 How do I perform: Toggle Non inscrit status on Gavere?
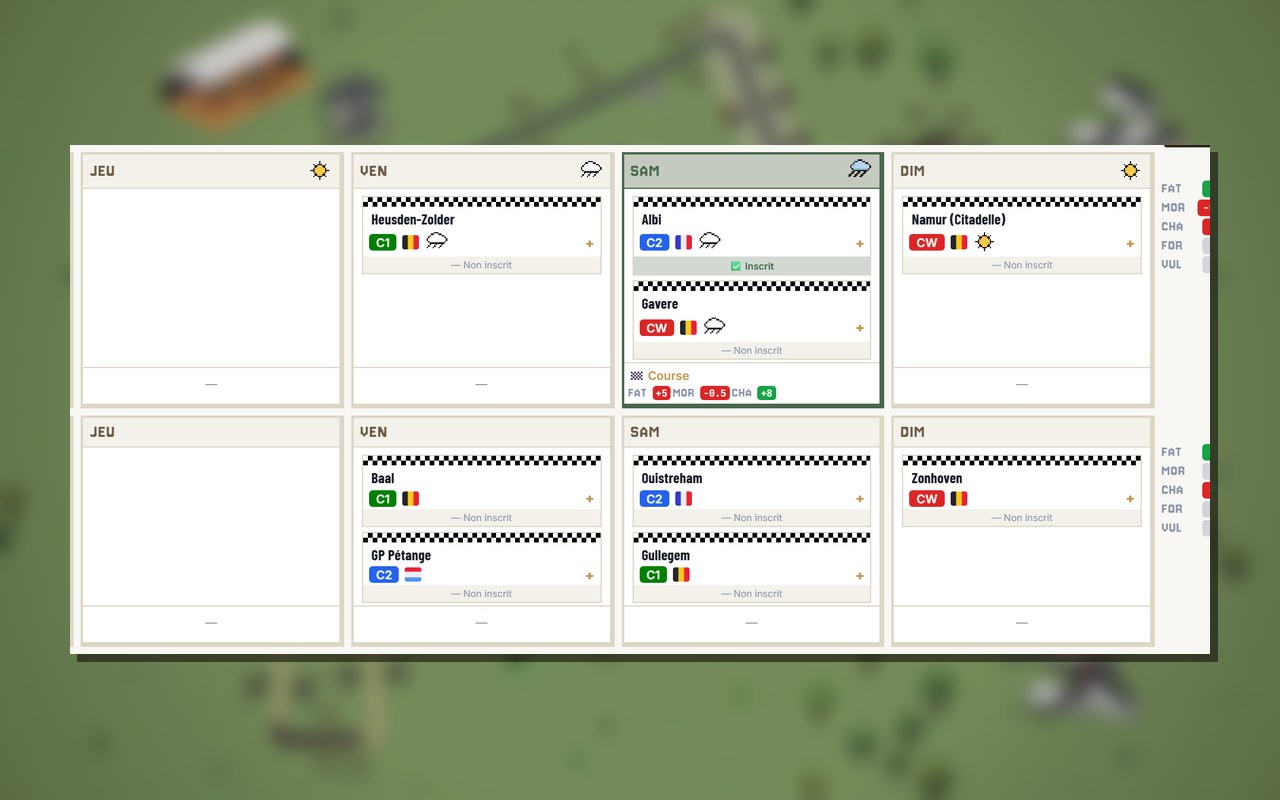tap(752, 351)
